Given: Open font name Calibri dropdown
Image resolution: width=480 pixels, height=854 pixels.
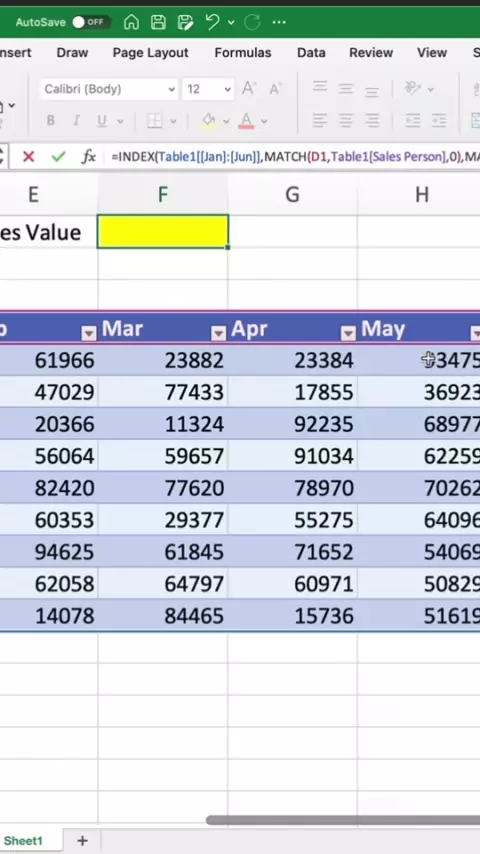Looking at the screenshot, I should 109,89.
